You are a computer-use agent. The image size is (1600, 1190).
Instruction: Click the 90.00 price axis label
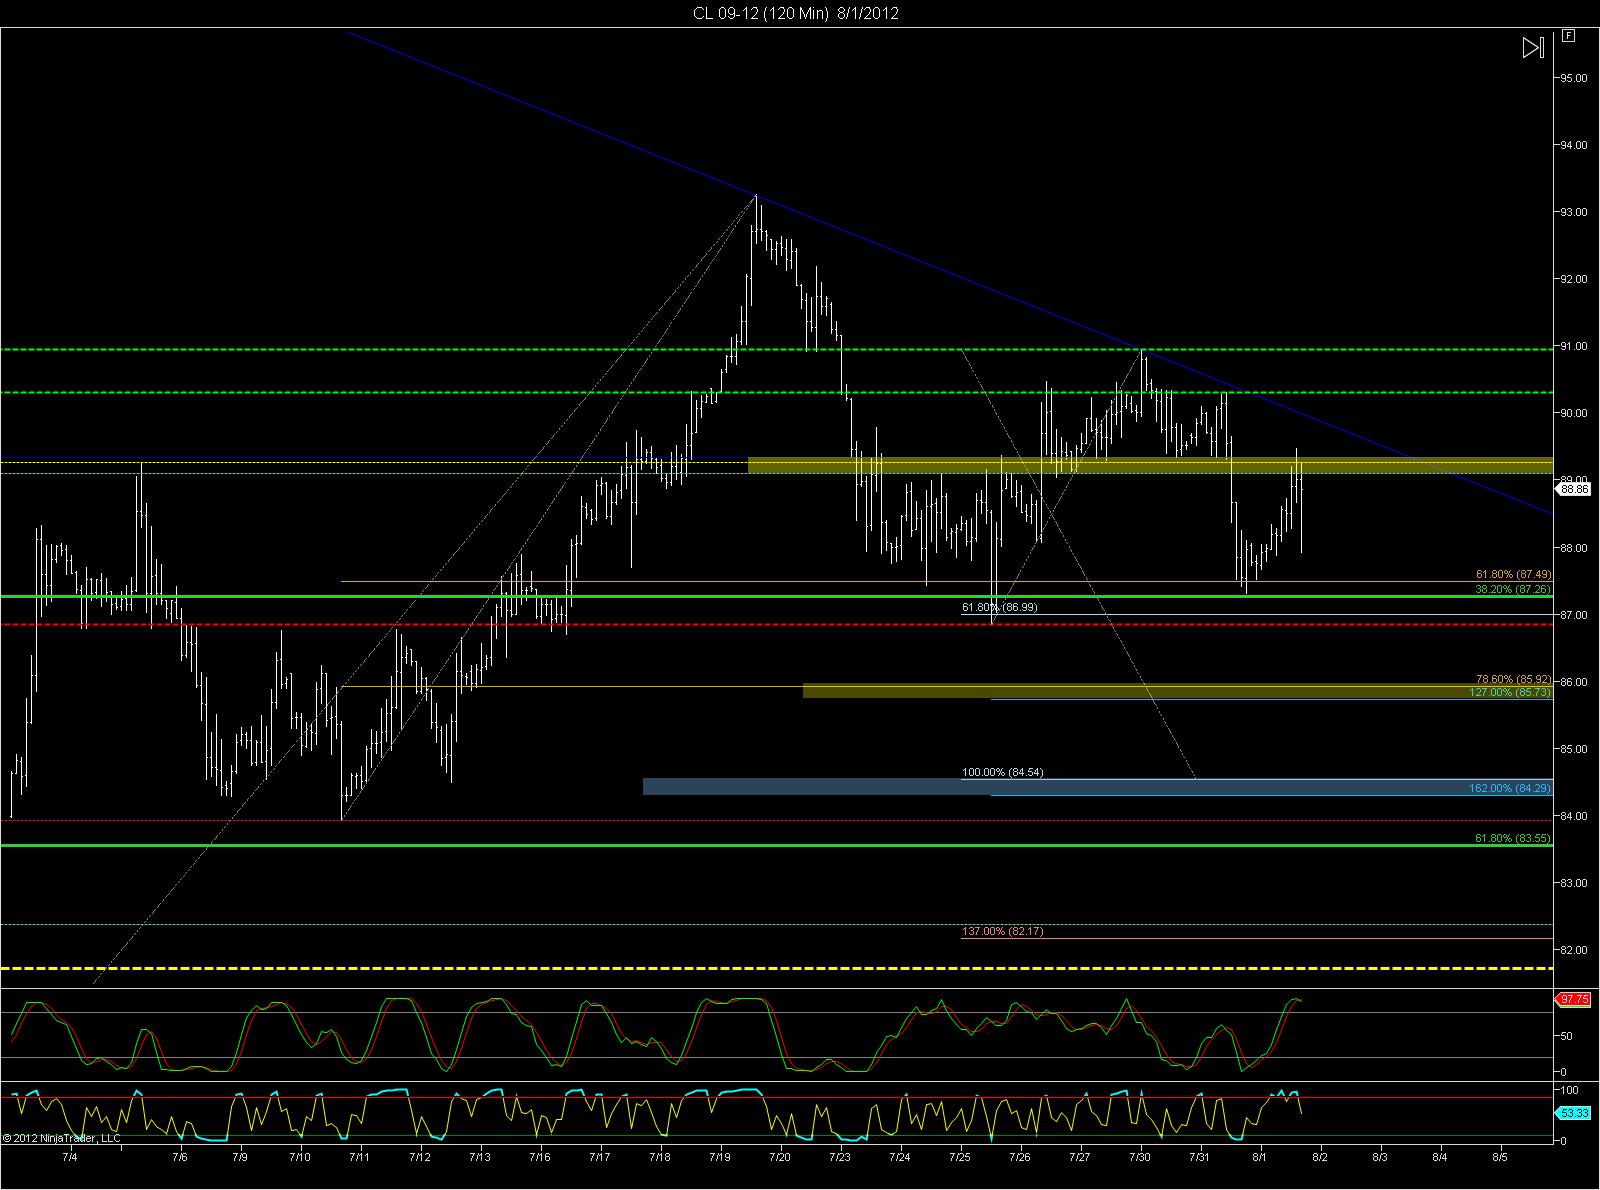1574,413
